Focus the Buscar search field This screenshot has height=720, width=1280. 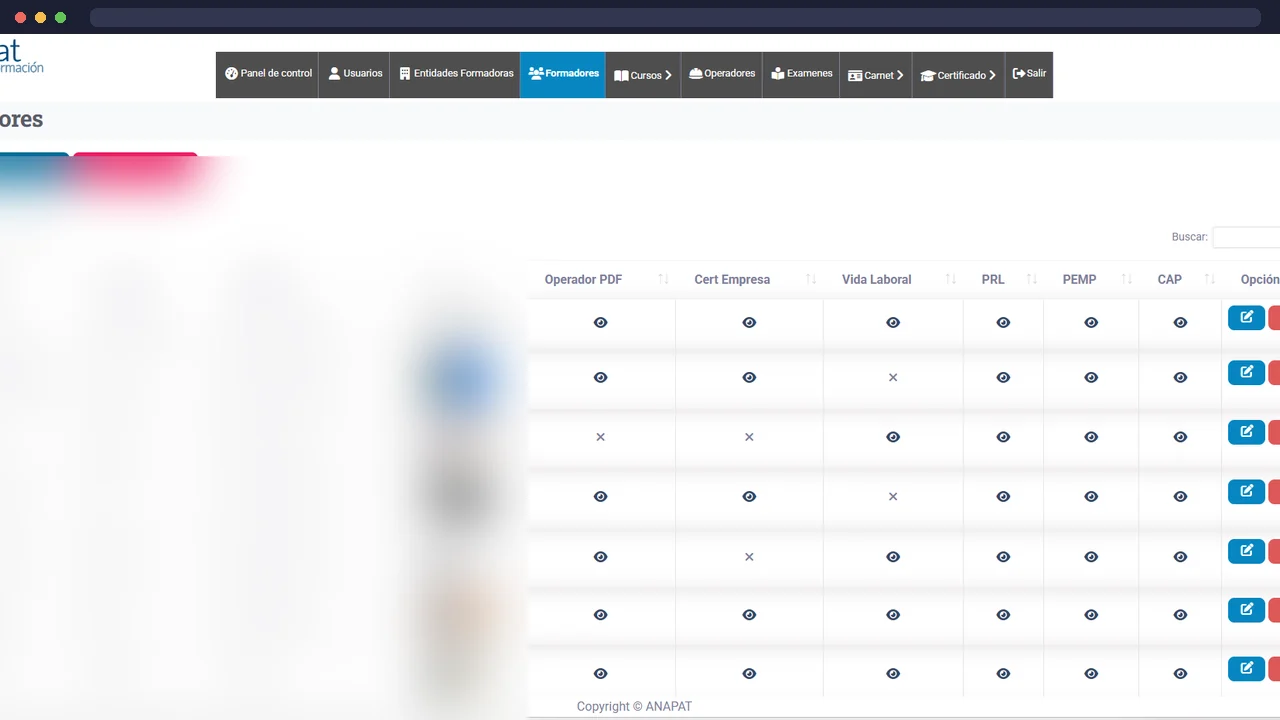click(1246, 237)
